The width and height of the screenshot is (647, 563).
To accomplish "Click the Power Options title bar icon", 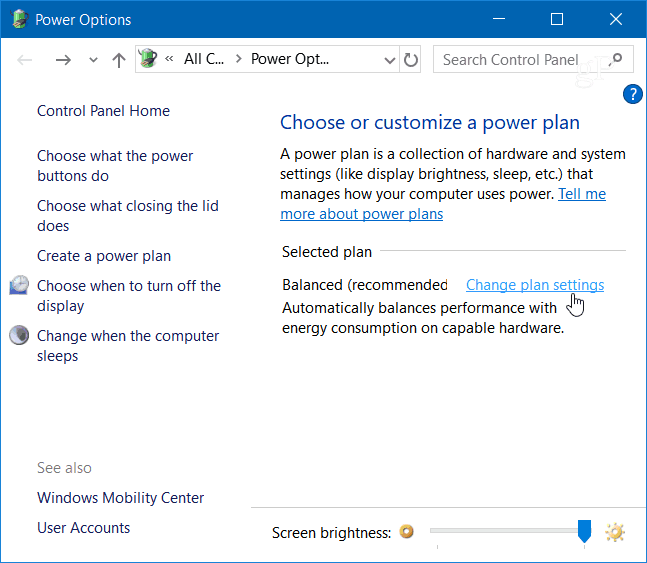I will coord(19,19).
